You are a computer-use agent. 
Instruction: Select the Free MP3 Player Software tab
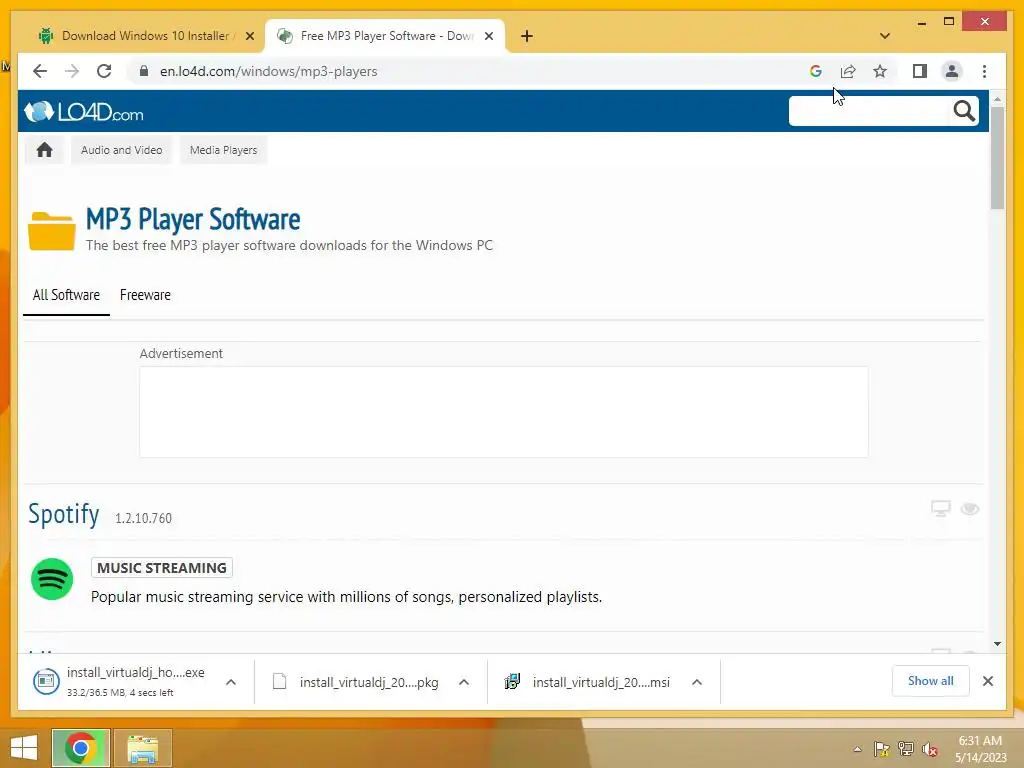(x=385, y=36)
